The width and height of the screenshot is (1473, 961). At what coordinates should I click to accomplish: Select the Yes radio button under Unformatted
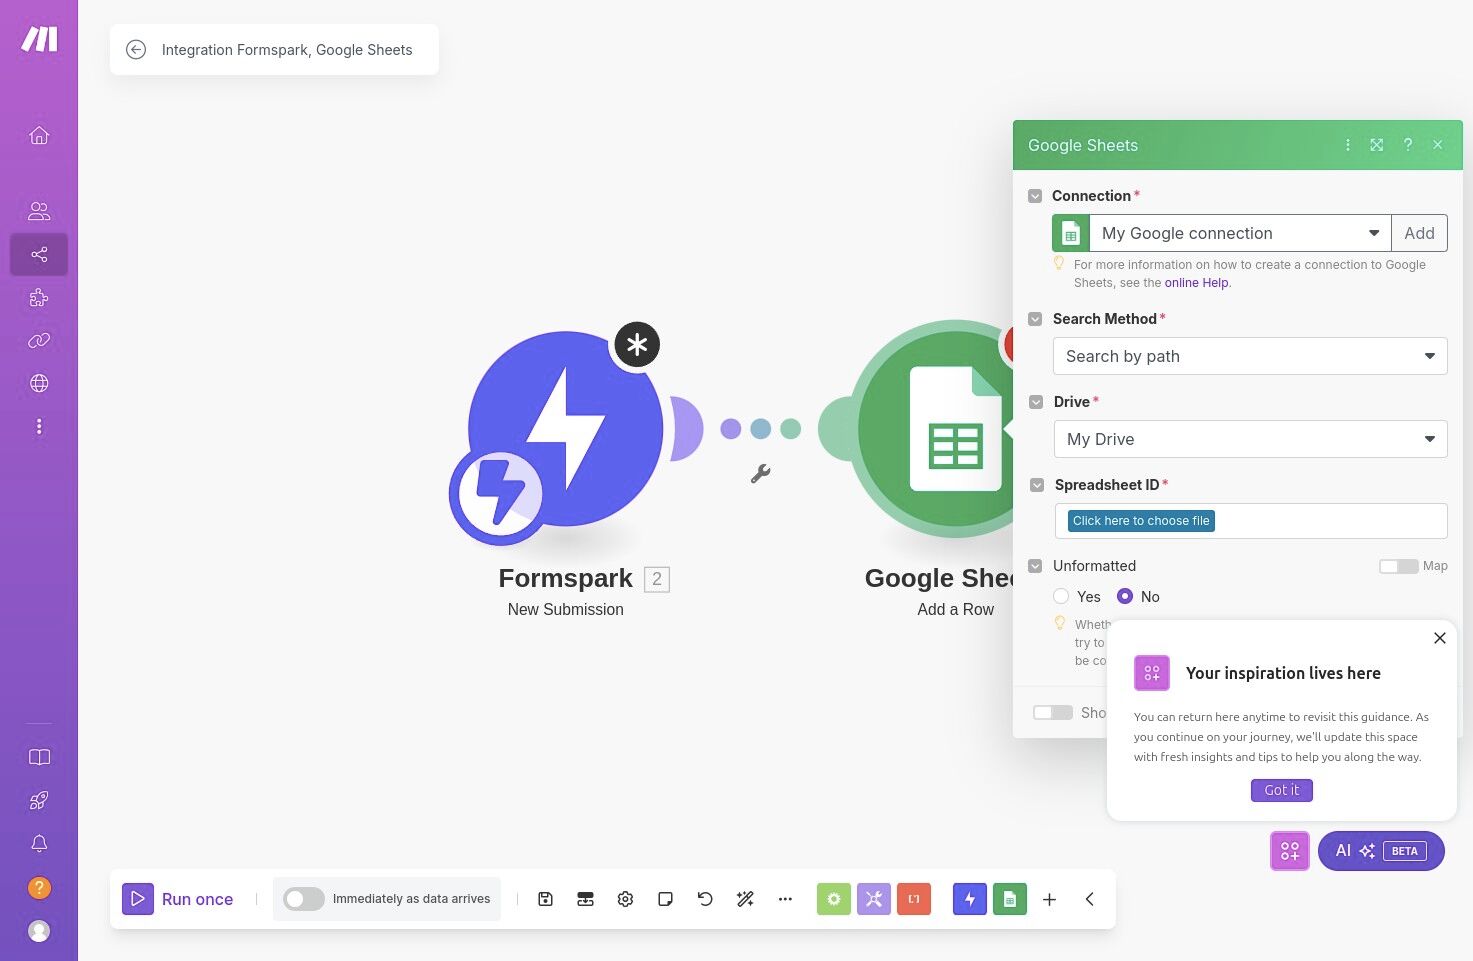[x=1061, y=596]
